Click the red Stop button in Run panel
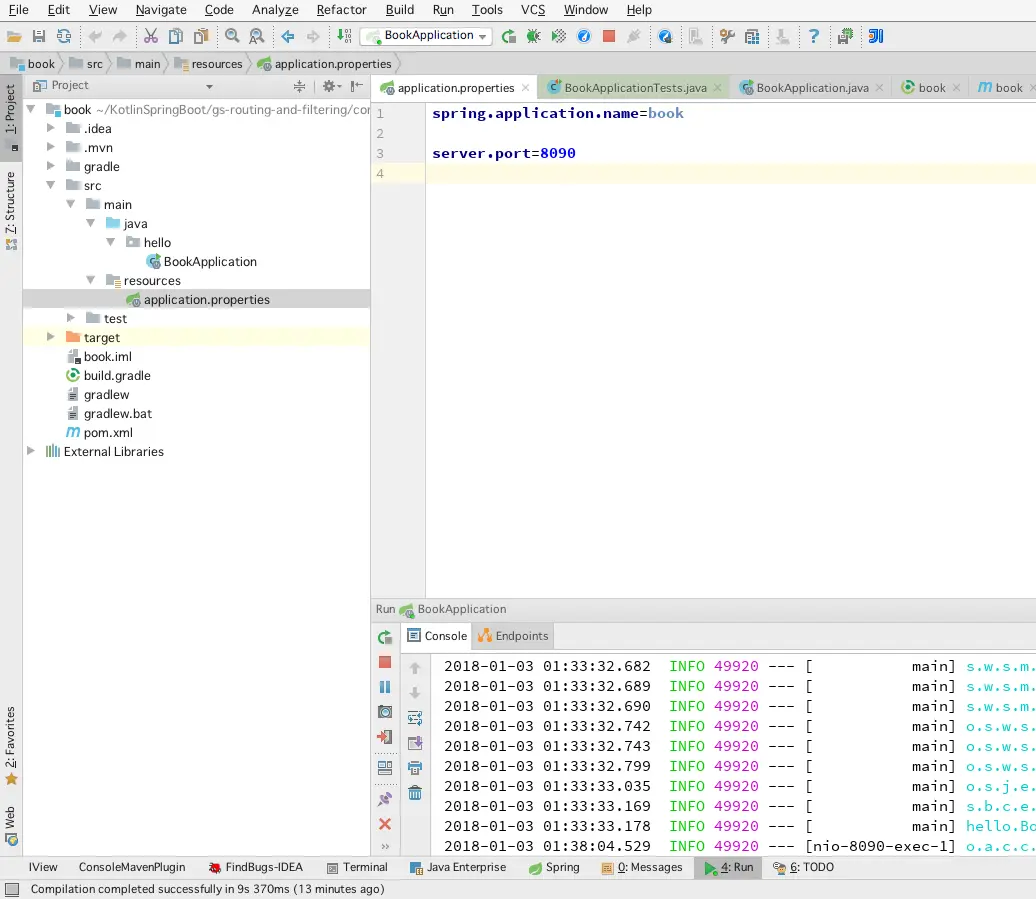Image resolution: width=1036 pixels, height=899 pixels. 385,662
